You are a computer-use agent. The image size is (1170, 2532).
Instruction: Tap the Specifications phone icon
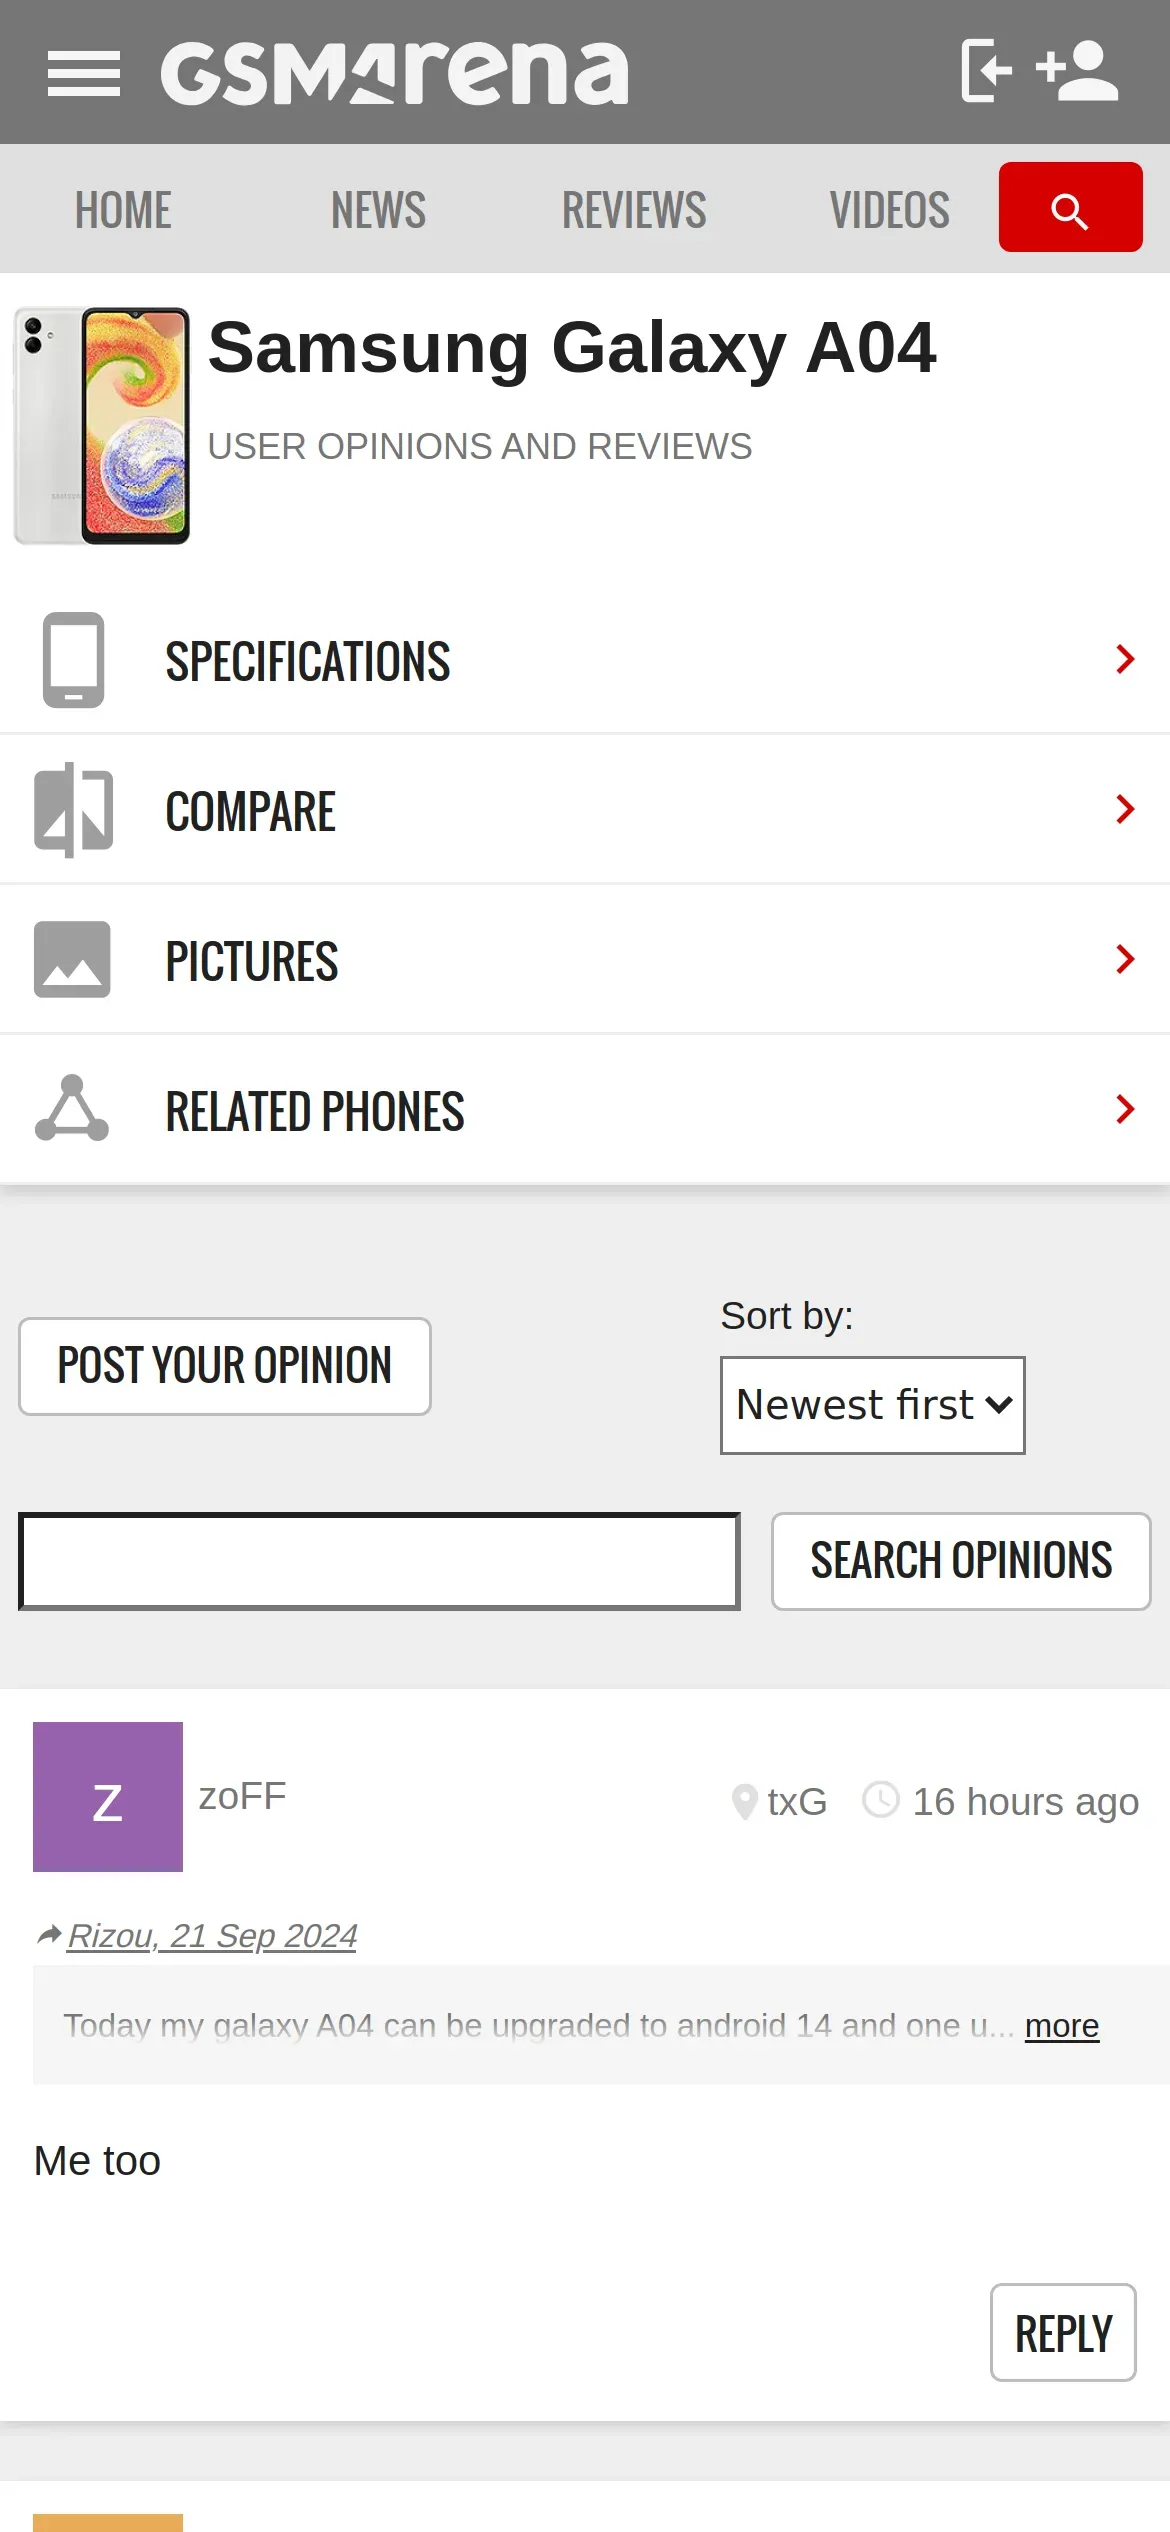[x=73, y=660]
